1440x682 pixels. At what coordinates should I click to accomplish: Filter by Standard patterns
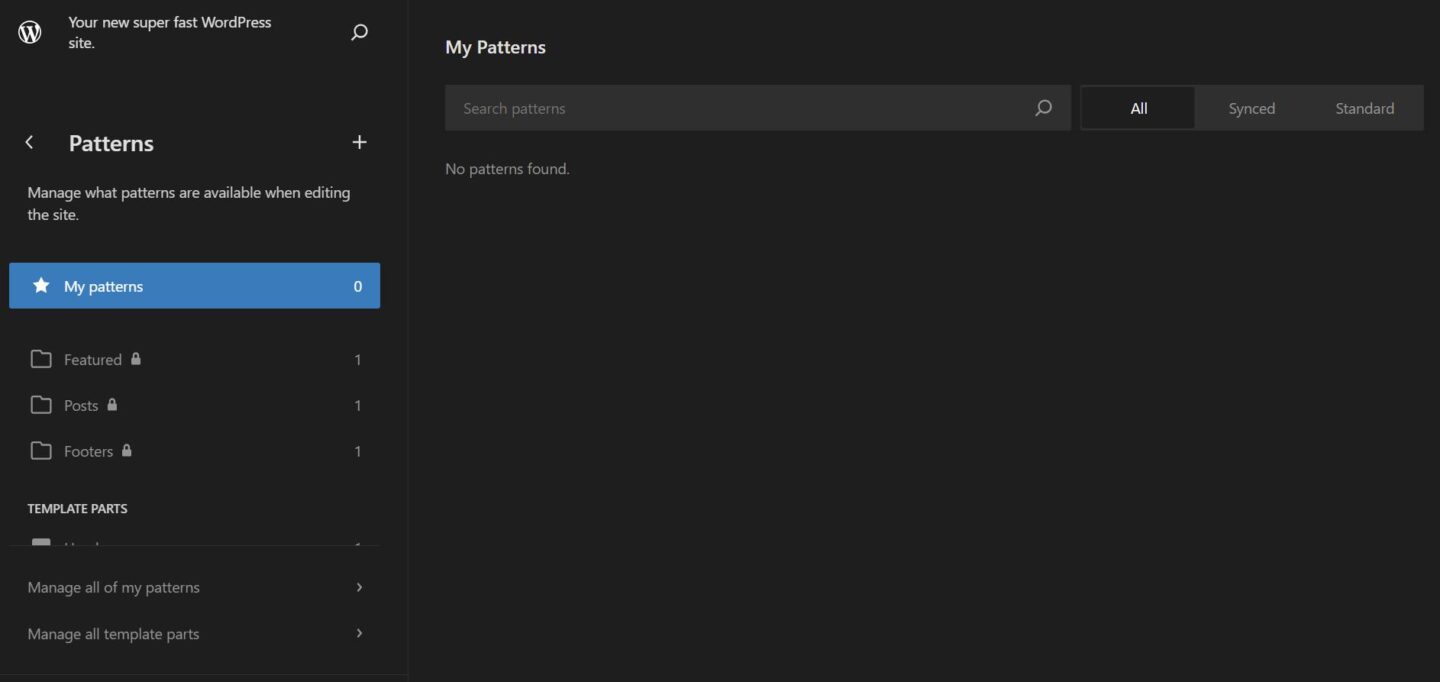tap(1364, 108)
